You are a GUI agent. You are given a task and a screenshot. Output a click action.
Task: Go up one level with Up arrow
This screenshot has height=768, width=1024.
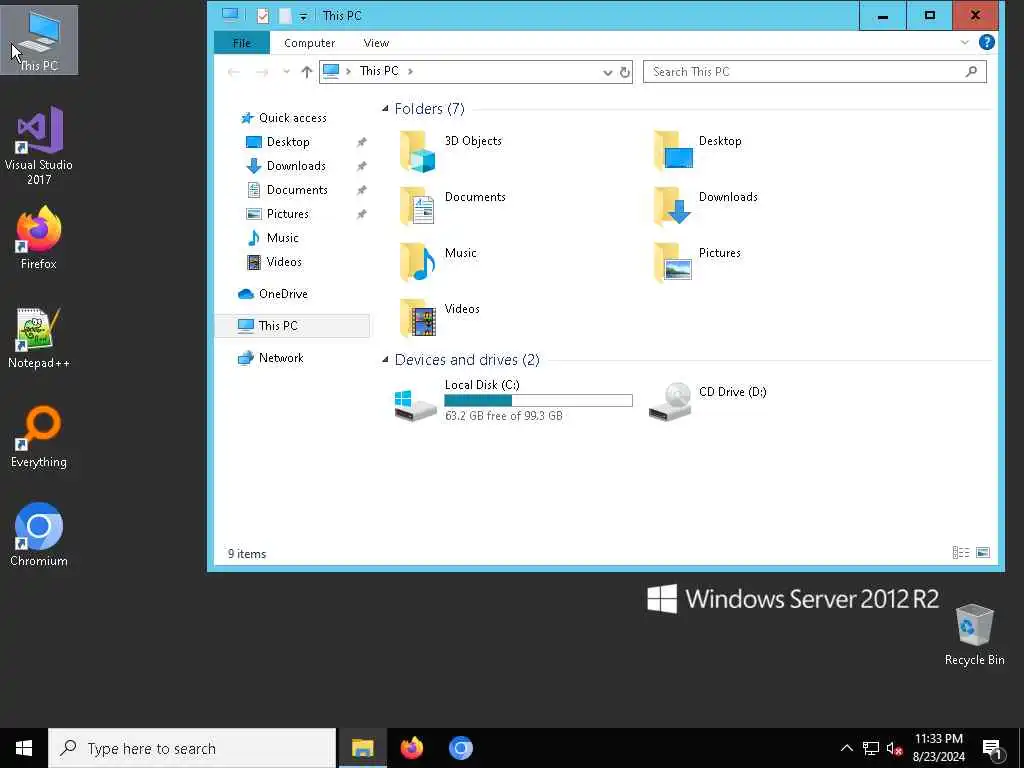(306, 72)
